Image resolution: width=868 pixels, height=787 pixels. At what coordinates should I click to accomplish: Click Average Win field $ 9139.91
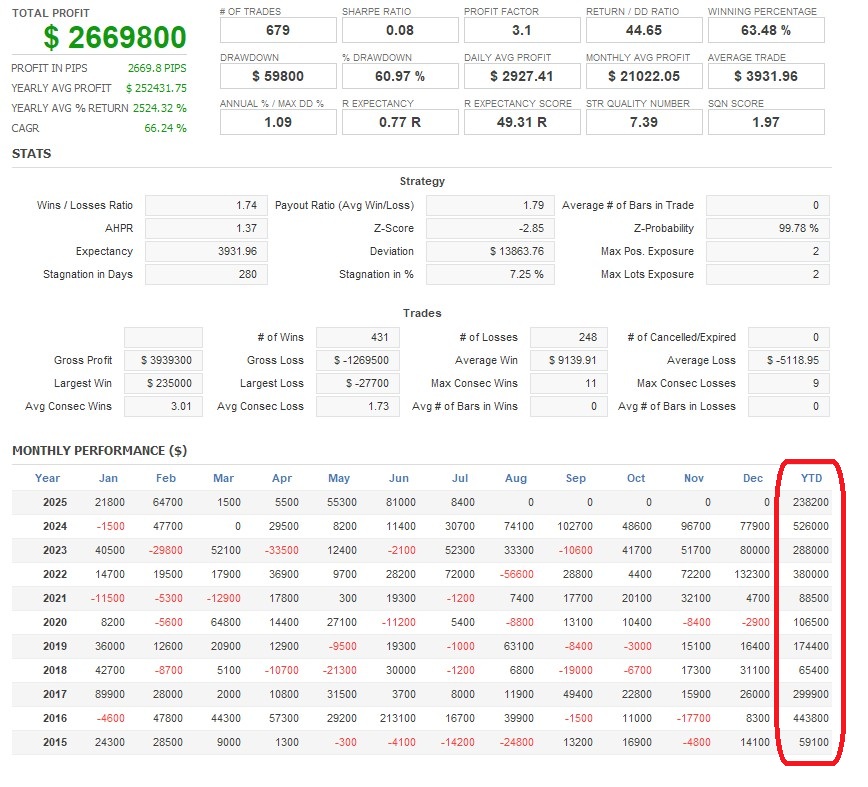tap(569, 360)
